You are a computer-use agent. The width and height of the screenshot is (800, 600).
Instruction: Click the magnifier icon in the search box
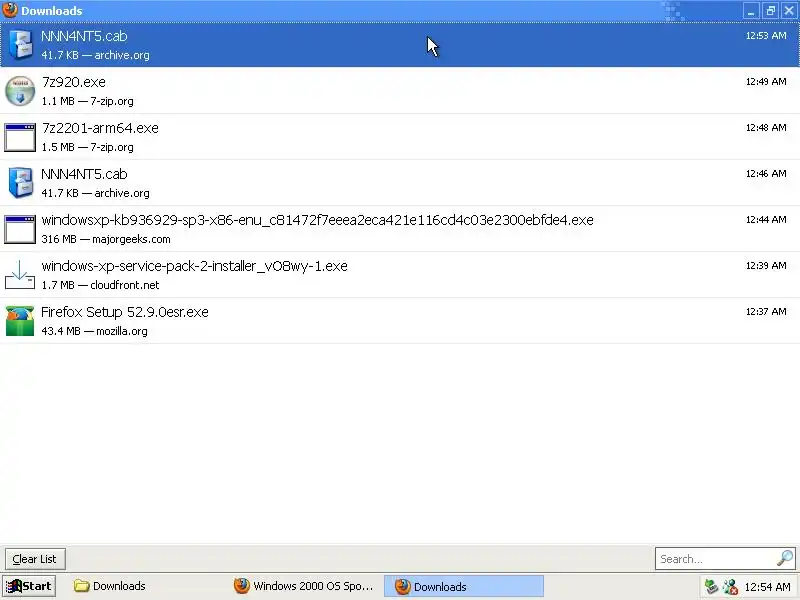tap(784, 559)
